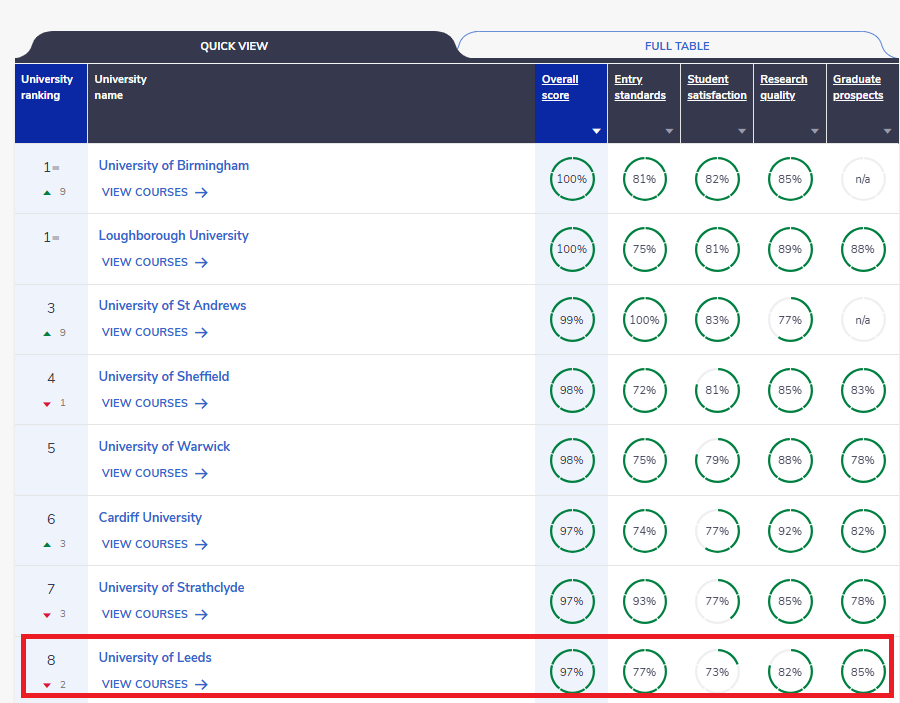Click Birmingham's 100% overall score circle

(x=572, y=179)
